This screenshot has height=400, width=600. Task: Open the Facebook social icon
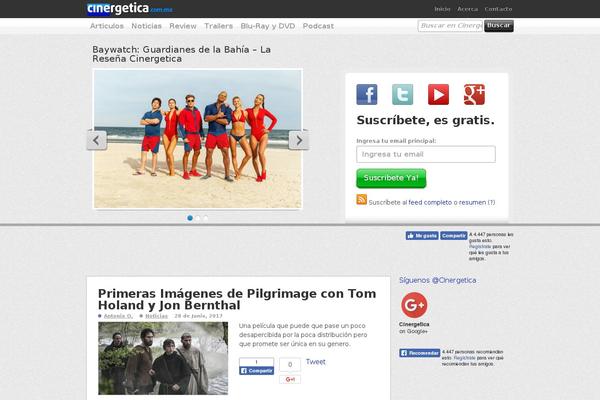tap(367, 95)
